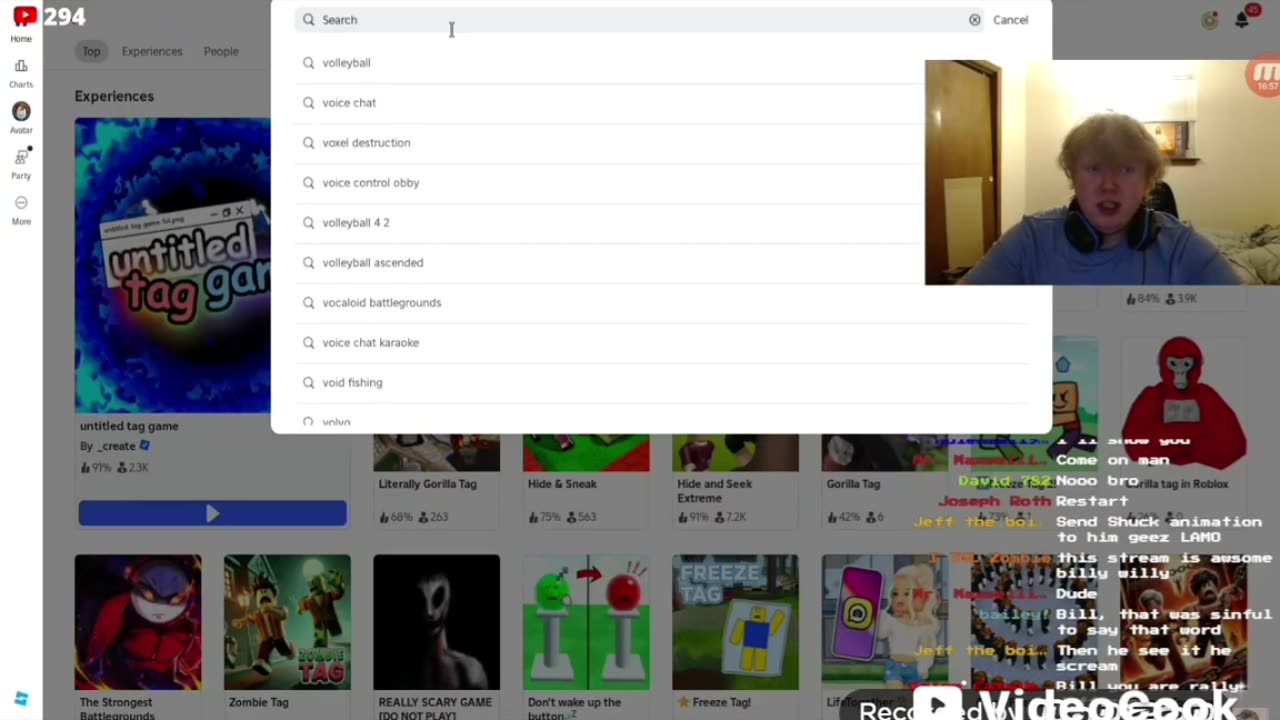Screen dimensions: 1280x720
Task: Open the phone and blonde avatar thumbnail
Action: (884, 622)
